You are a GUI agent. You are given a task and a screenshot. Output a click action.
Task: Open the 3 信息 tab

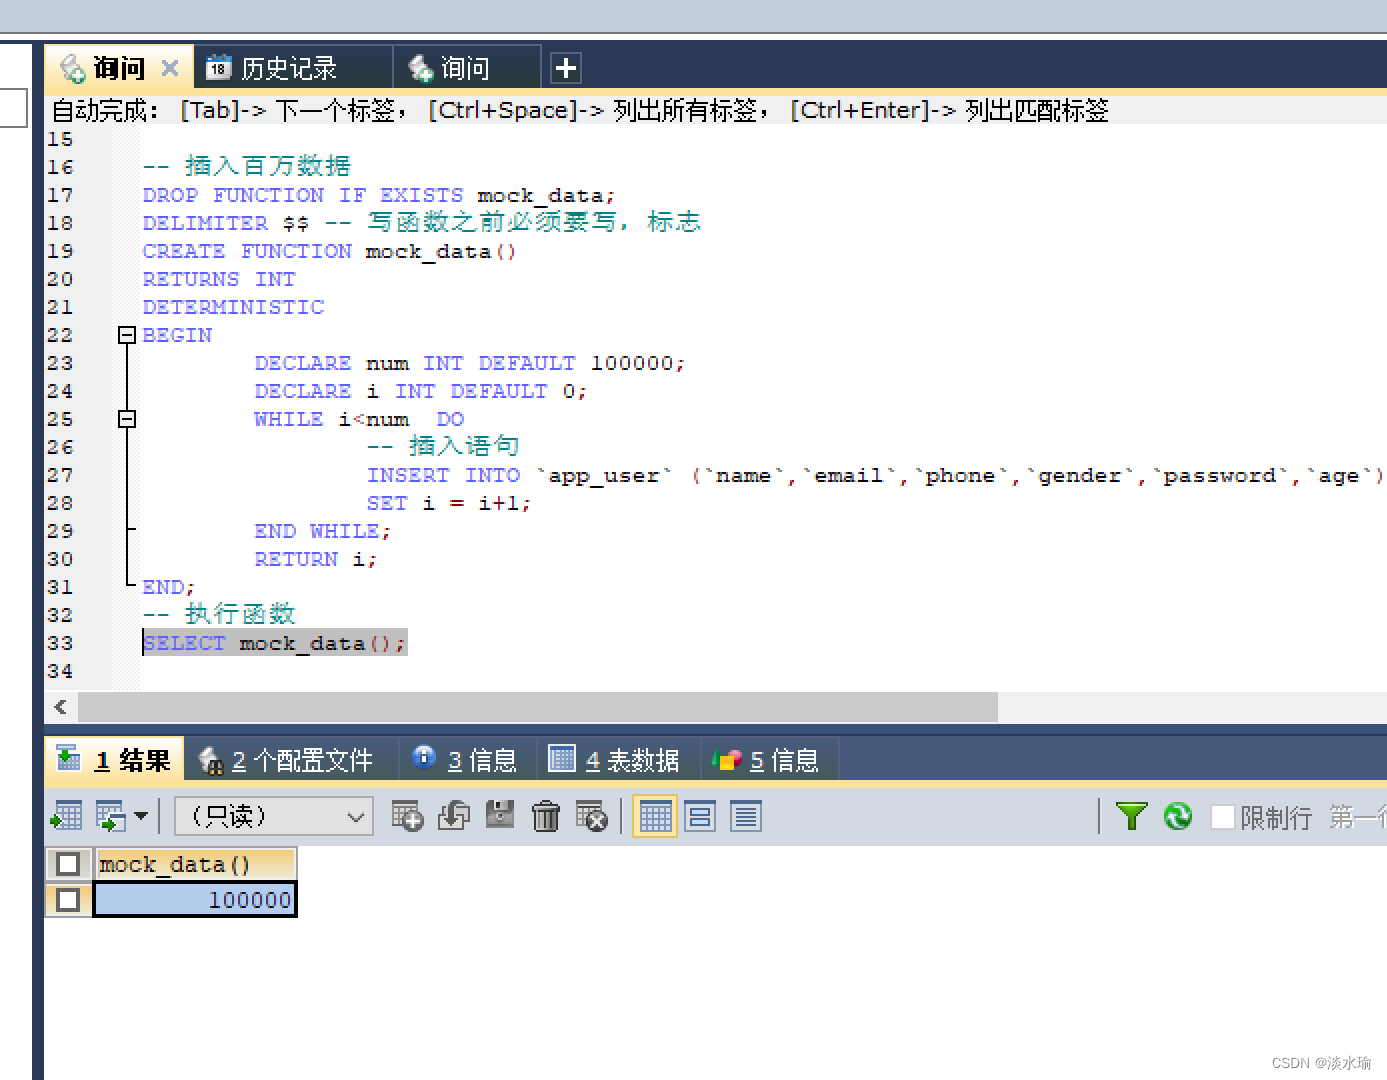(x=466, y=760)
